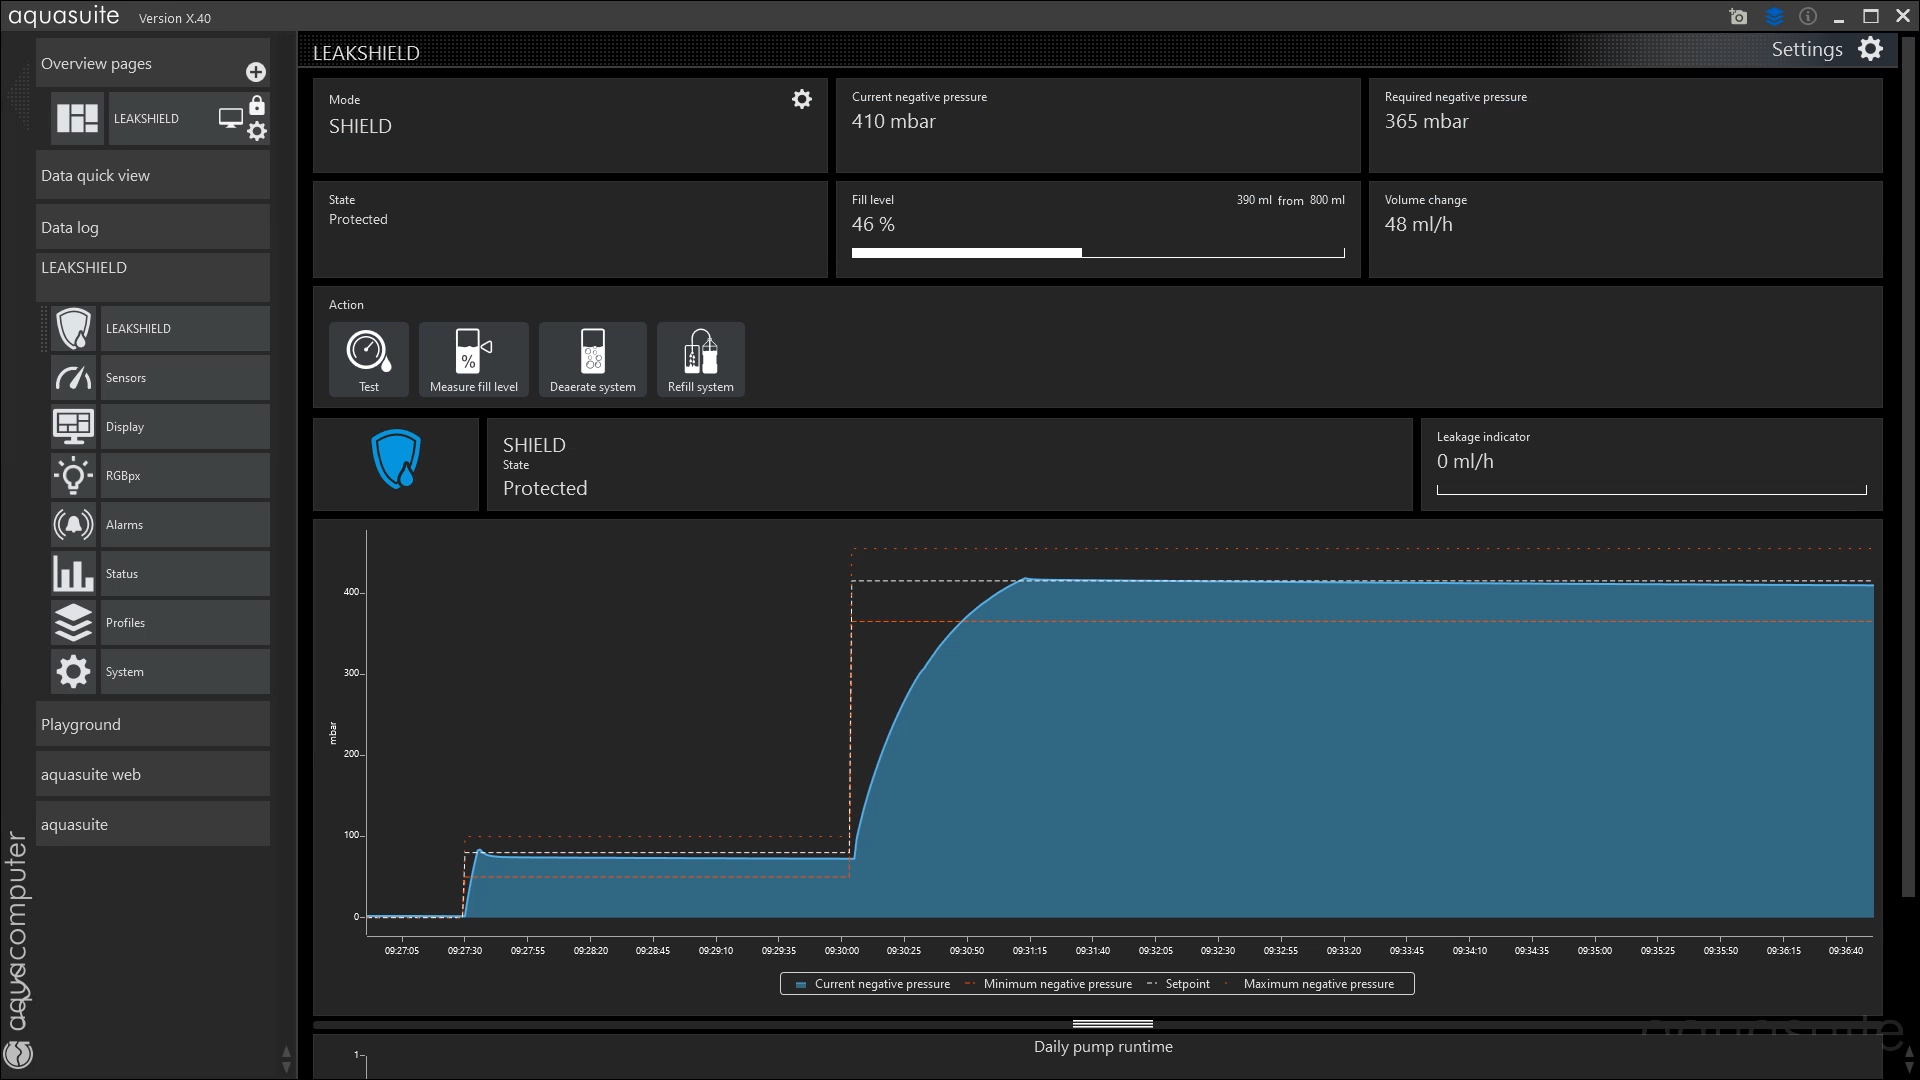Click the 410 mbar current pressure value
This screenshot has width=1920, height=1080.
894,121
